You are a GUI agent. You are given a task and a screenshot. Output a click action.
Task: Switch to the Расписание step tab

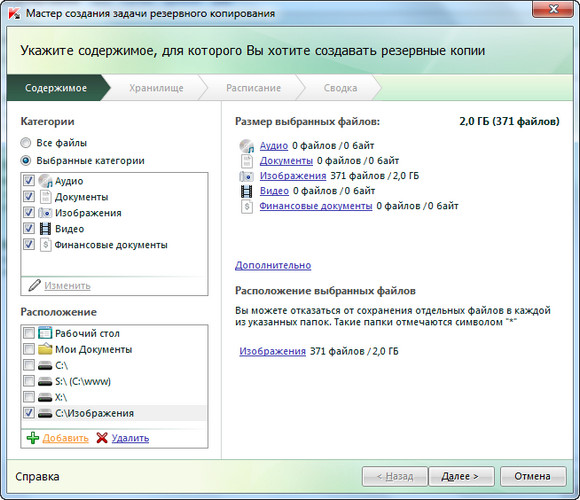pos(254,88)
